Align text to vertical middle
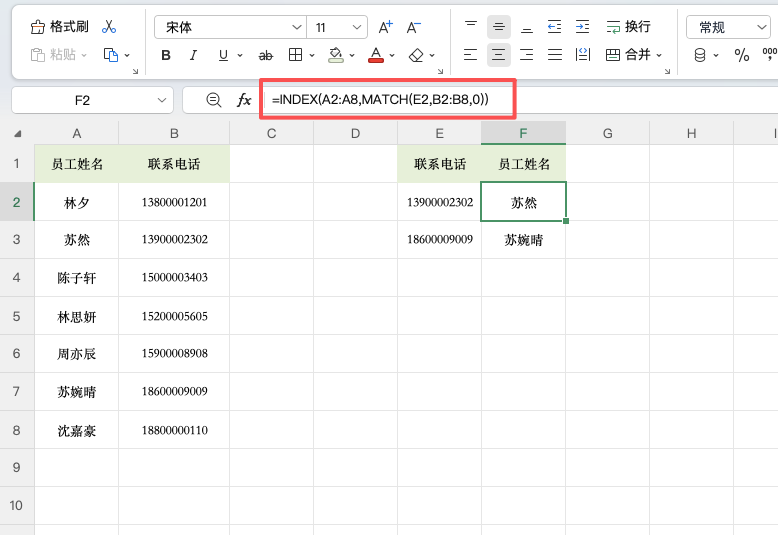Image resolution: width=778 pixels, height=535 pixels. [x=499, y=27]
